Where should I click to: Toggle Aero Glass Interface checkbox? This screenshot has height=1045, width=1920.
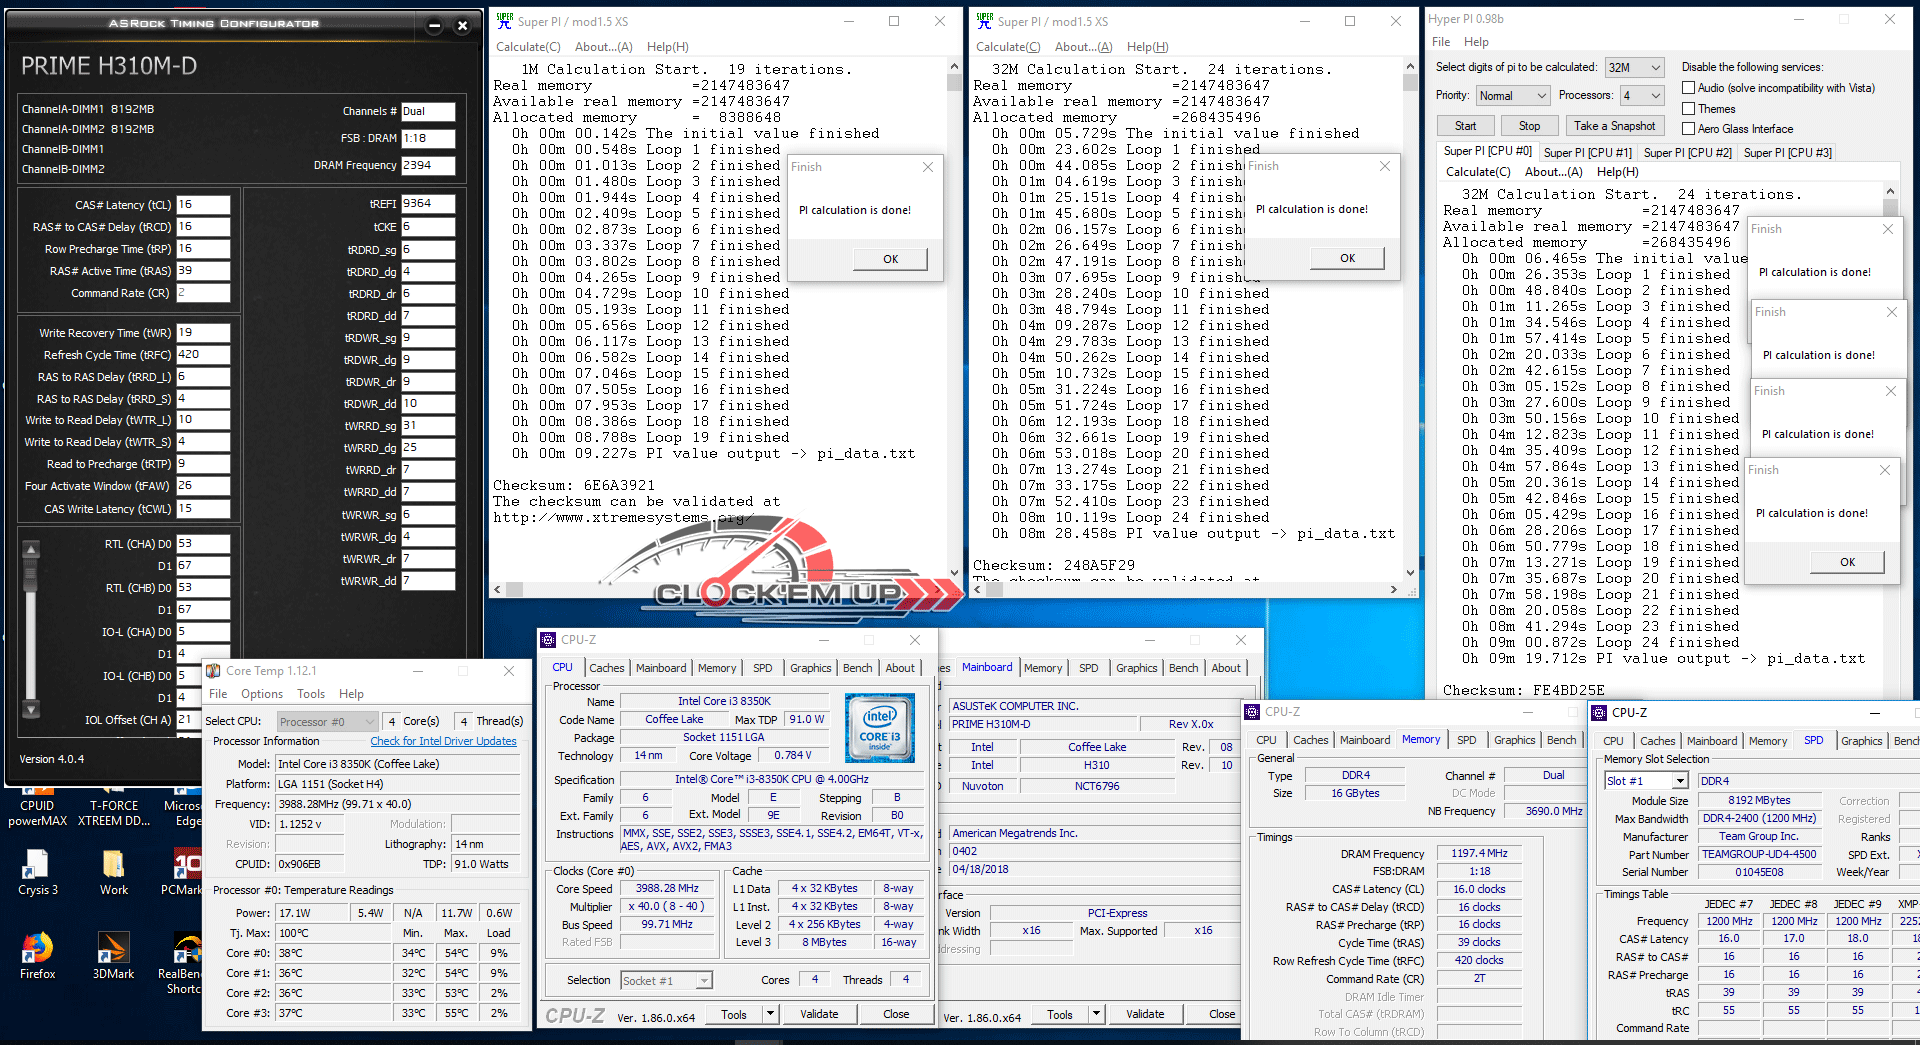click(x=1688, y=129)
